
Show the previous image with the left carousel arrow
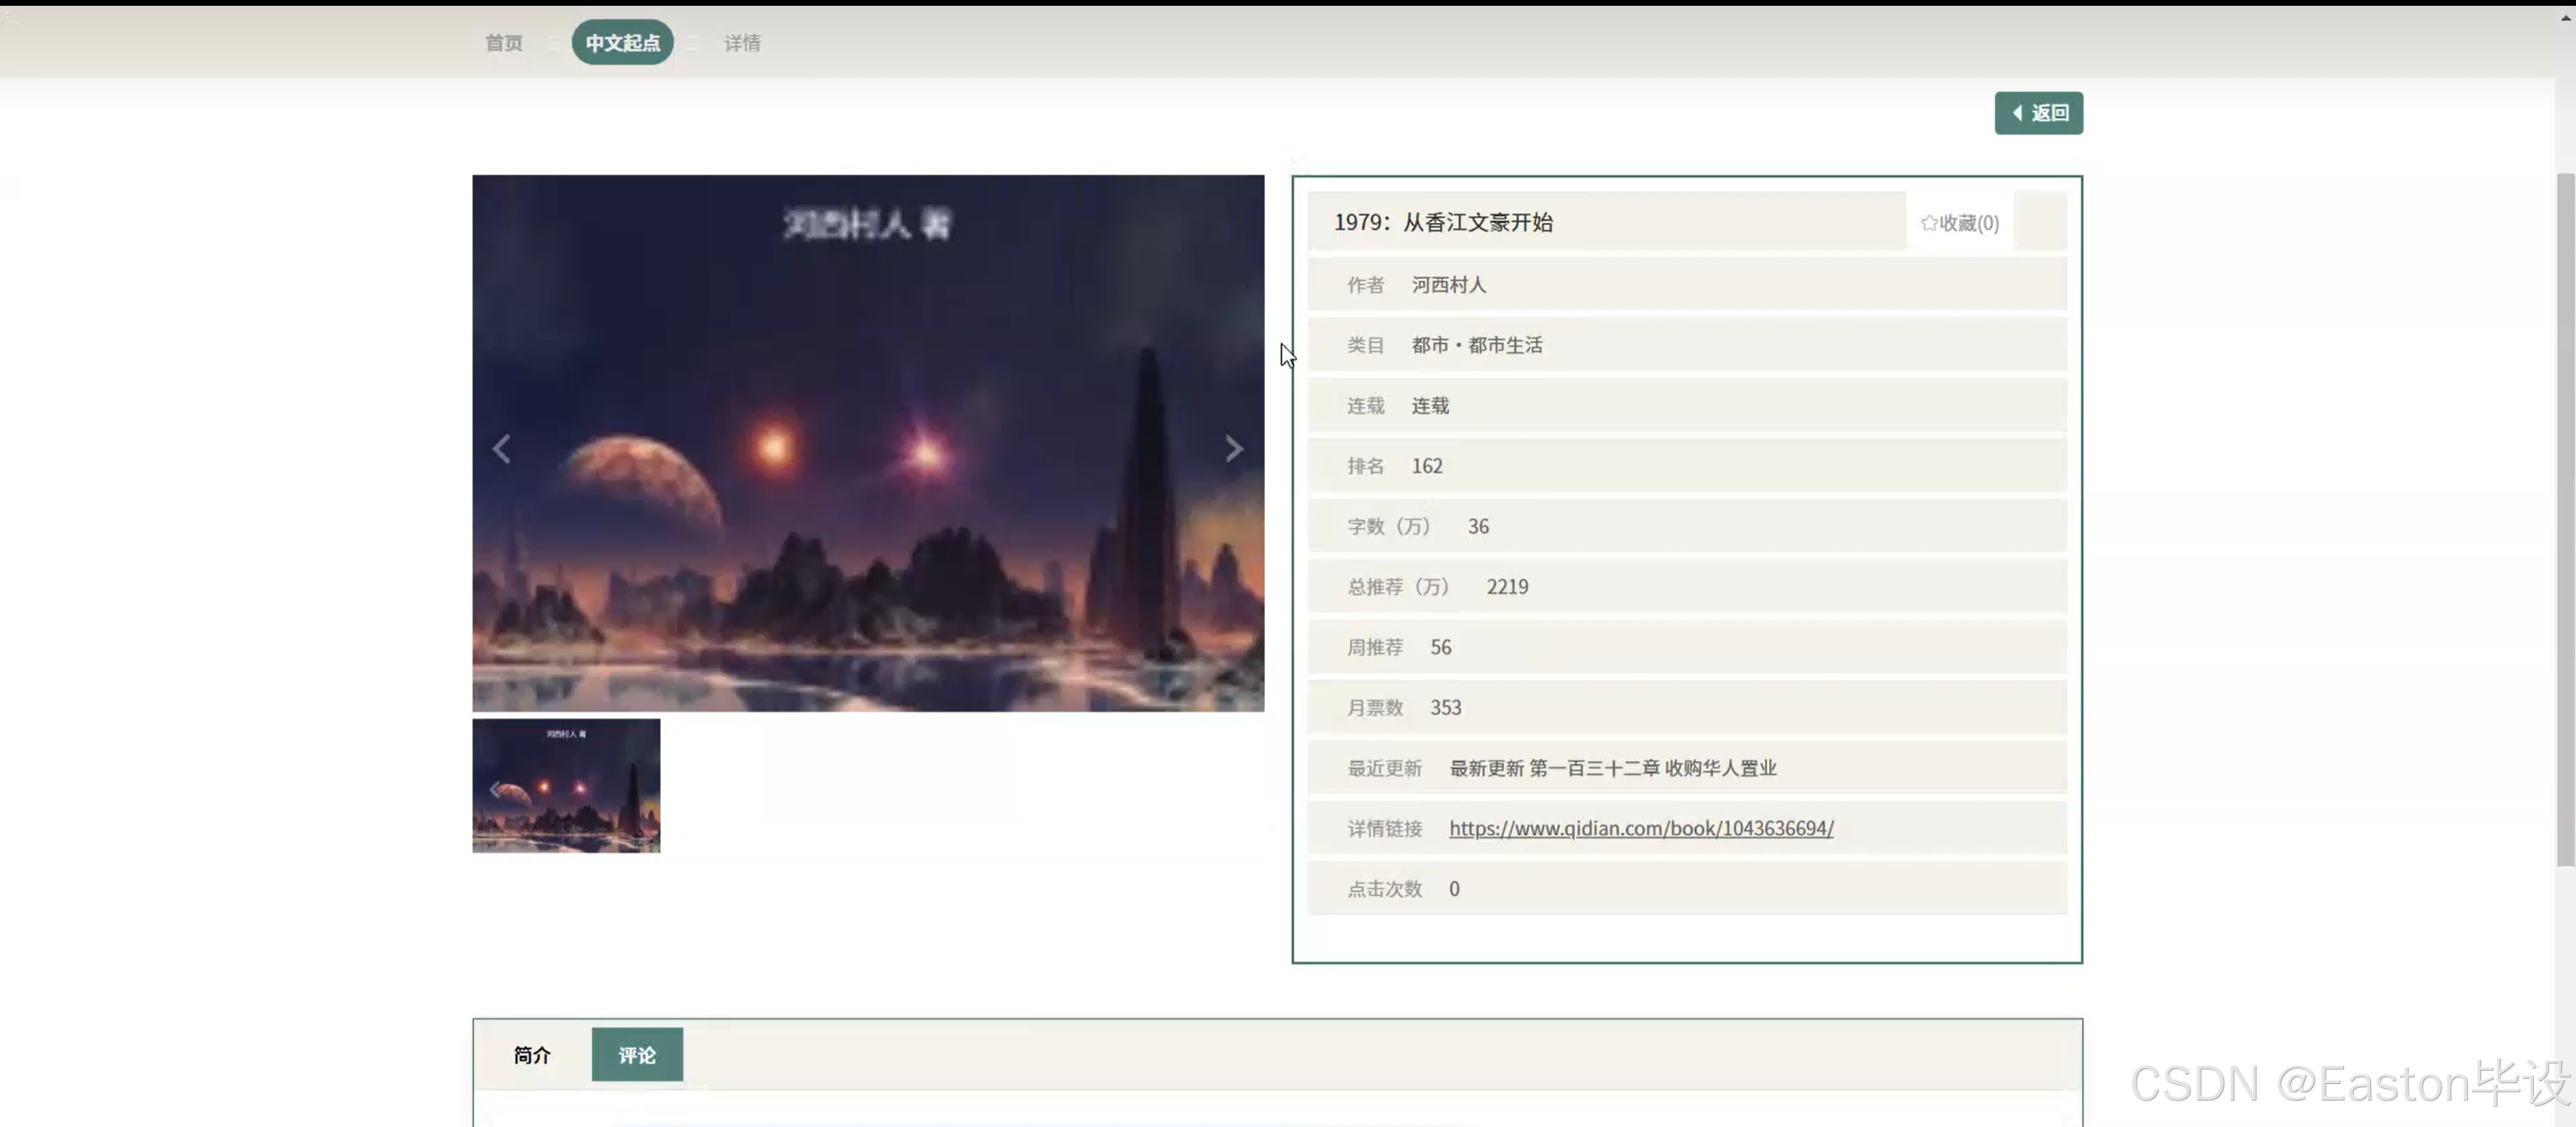tap(501, 449)
